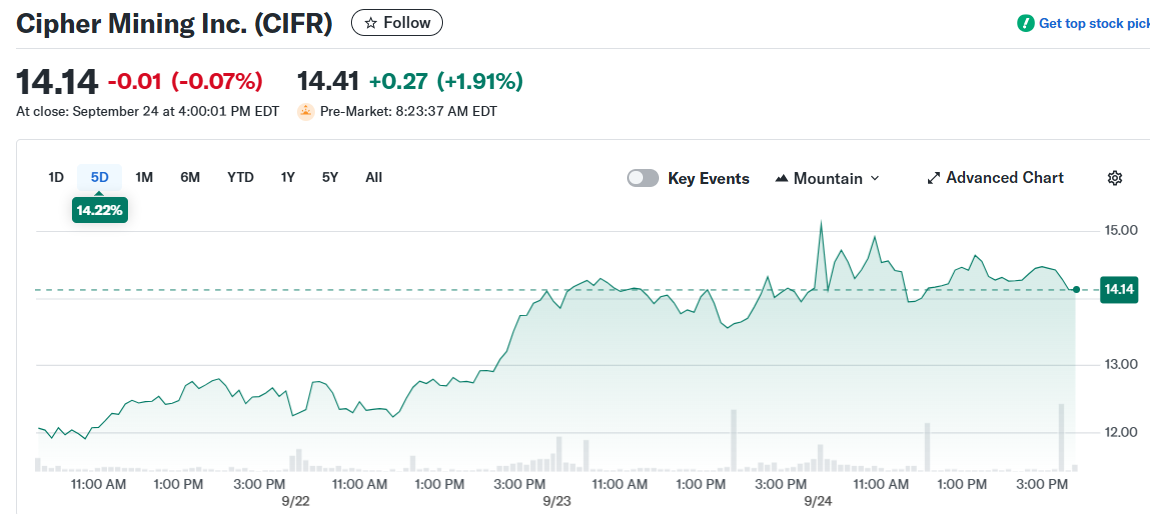Open the Mountain chart type dropdown
The height and width of the screenshot is (514, 1150).
pos(827,178)
